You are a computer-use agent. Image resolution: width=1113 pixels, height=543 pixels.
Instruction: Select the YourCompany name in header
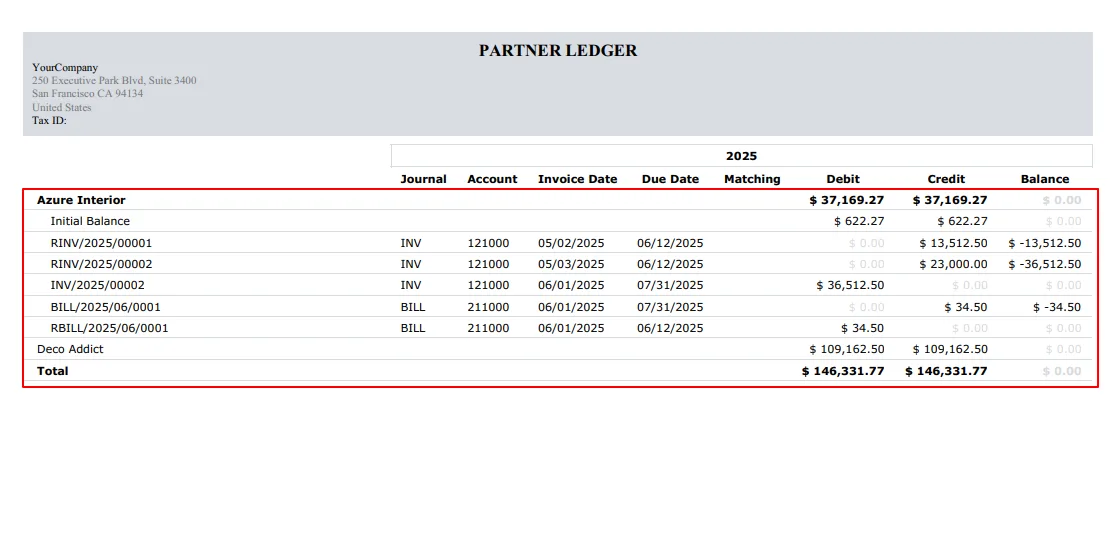65,67
